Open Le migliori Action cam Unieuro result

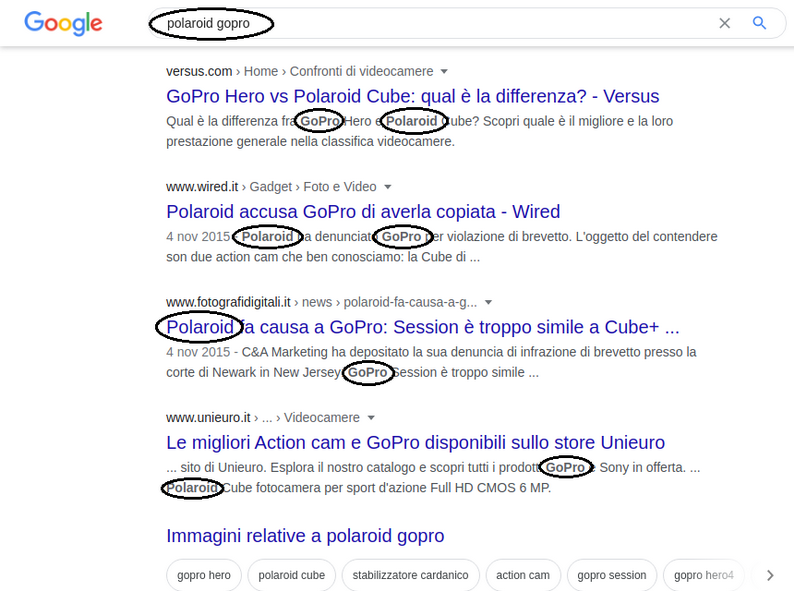[415, 443]
